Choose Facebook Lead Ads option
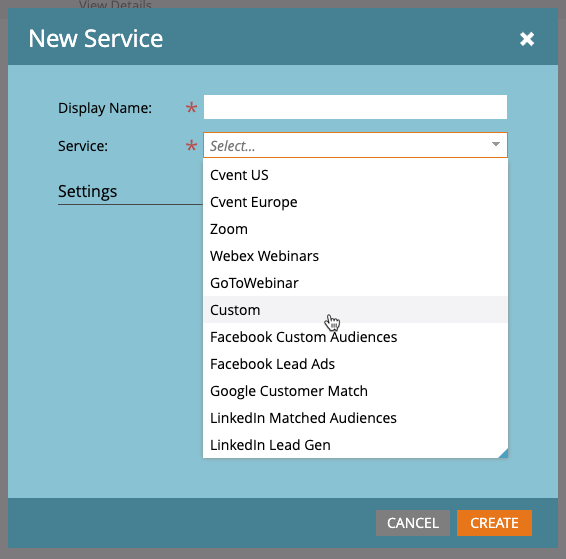This screenshot has width=566, height=559. click(x=355, y=364)
